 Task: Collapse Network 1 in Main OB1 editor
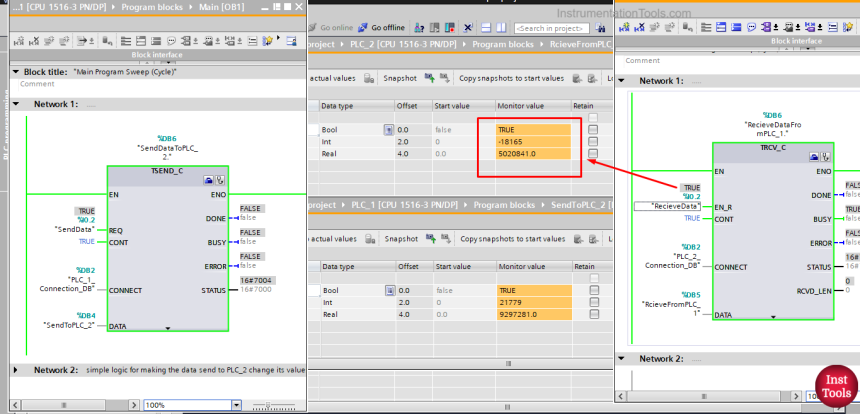pos(16,104)
